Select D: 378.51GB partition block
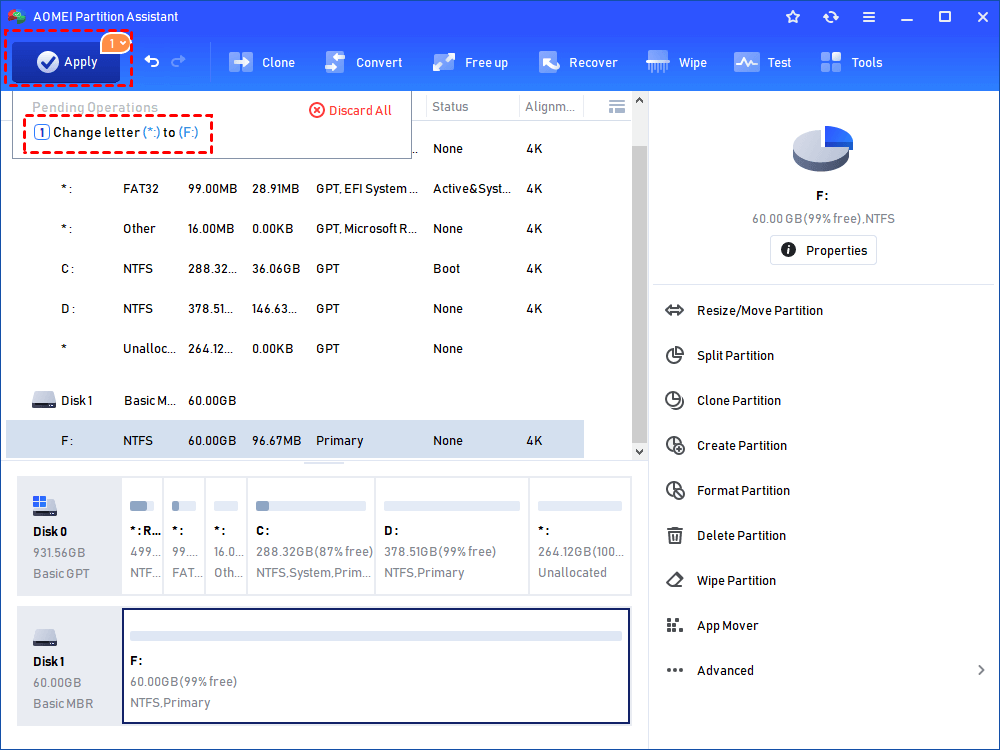Screen dimensions: 1000x750 coord(452,536)
